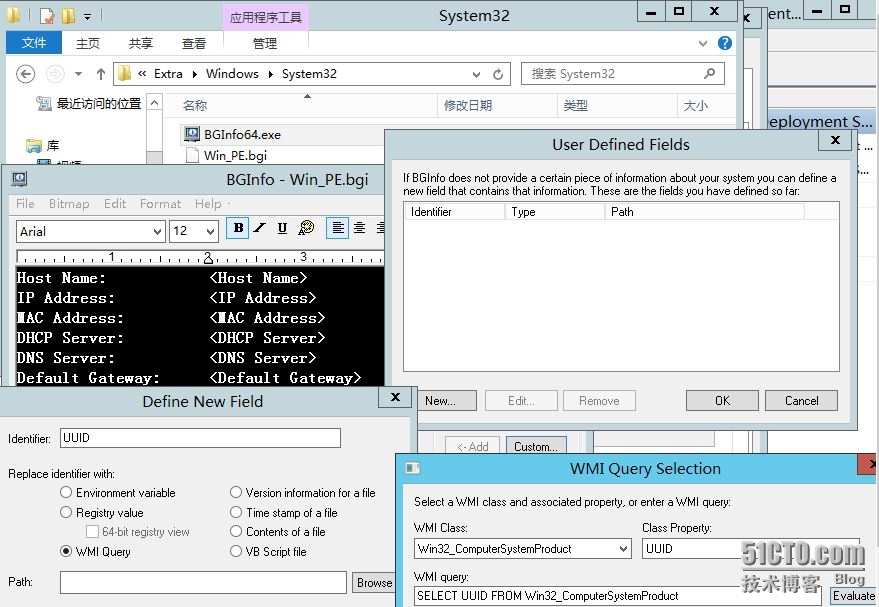
Task: Refresh the System32 folder view
Action: coord(498,74)
